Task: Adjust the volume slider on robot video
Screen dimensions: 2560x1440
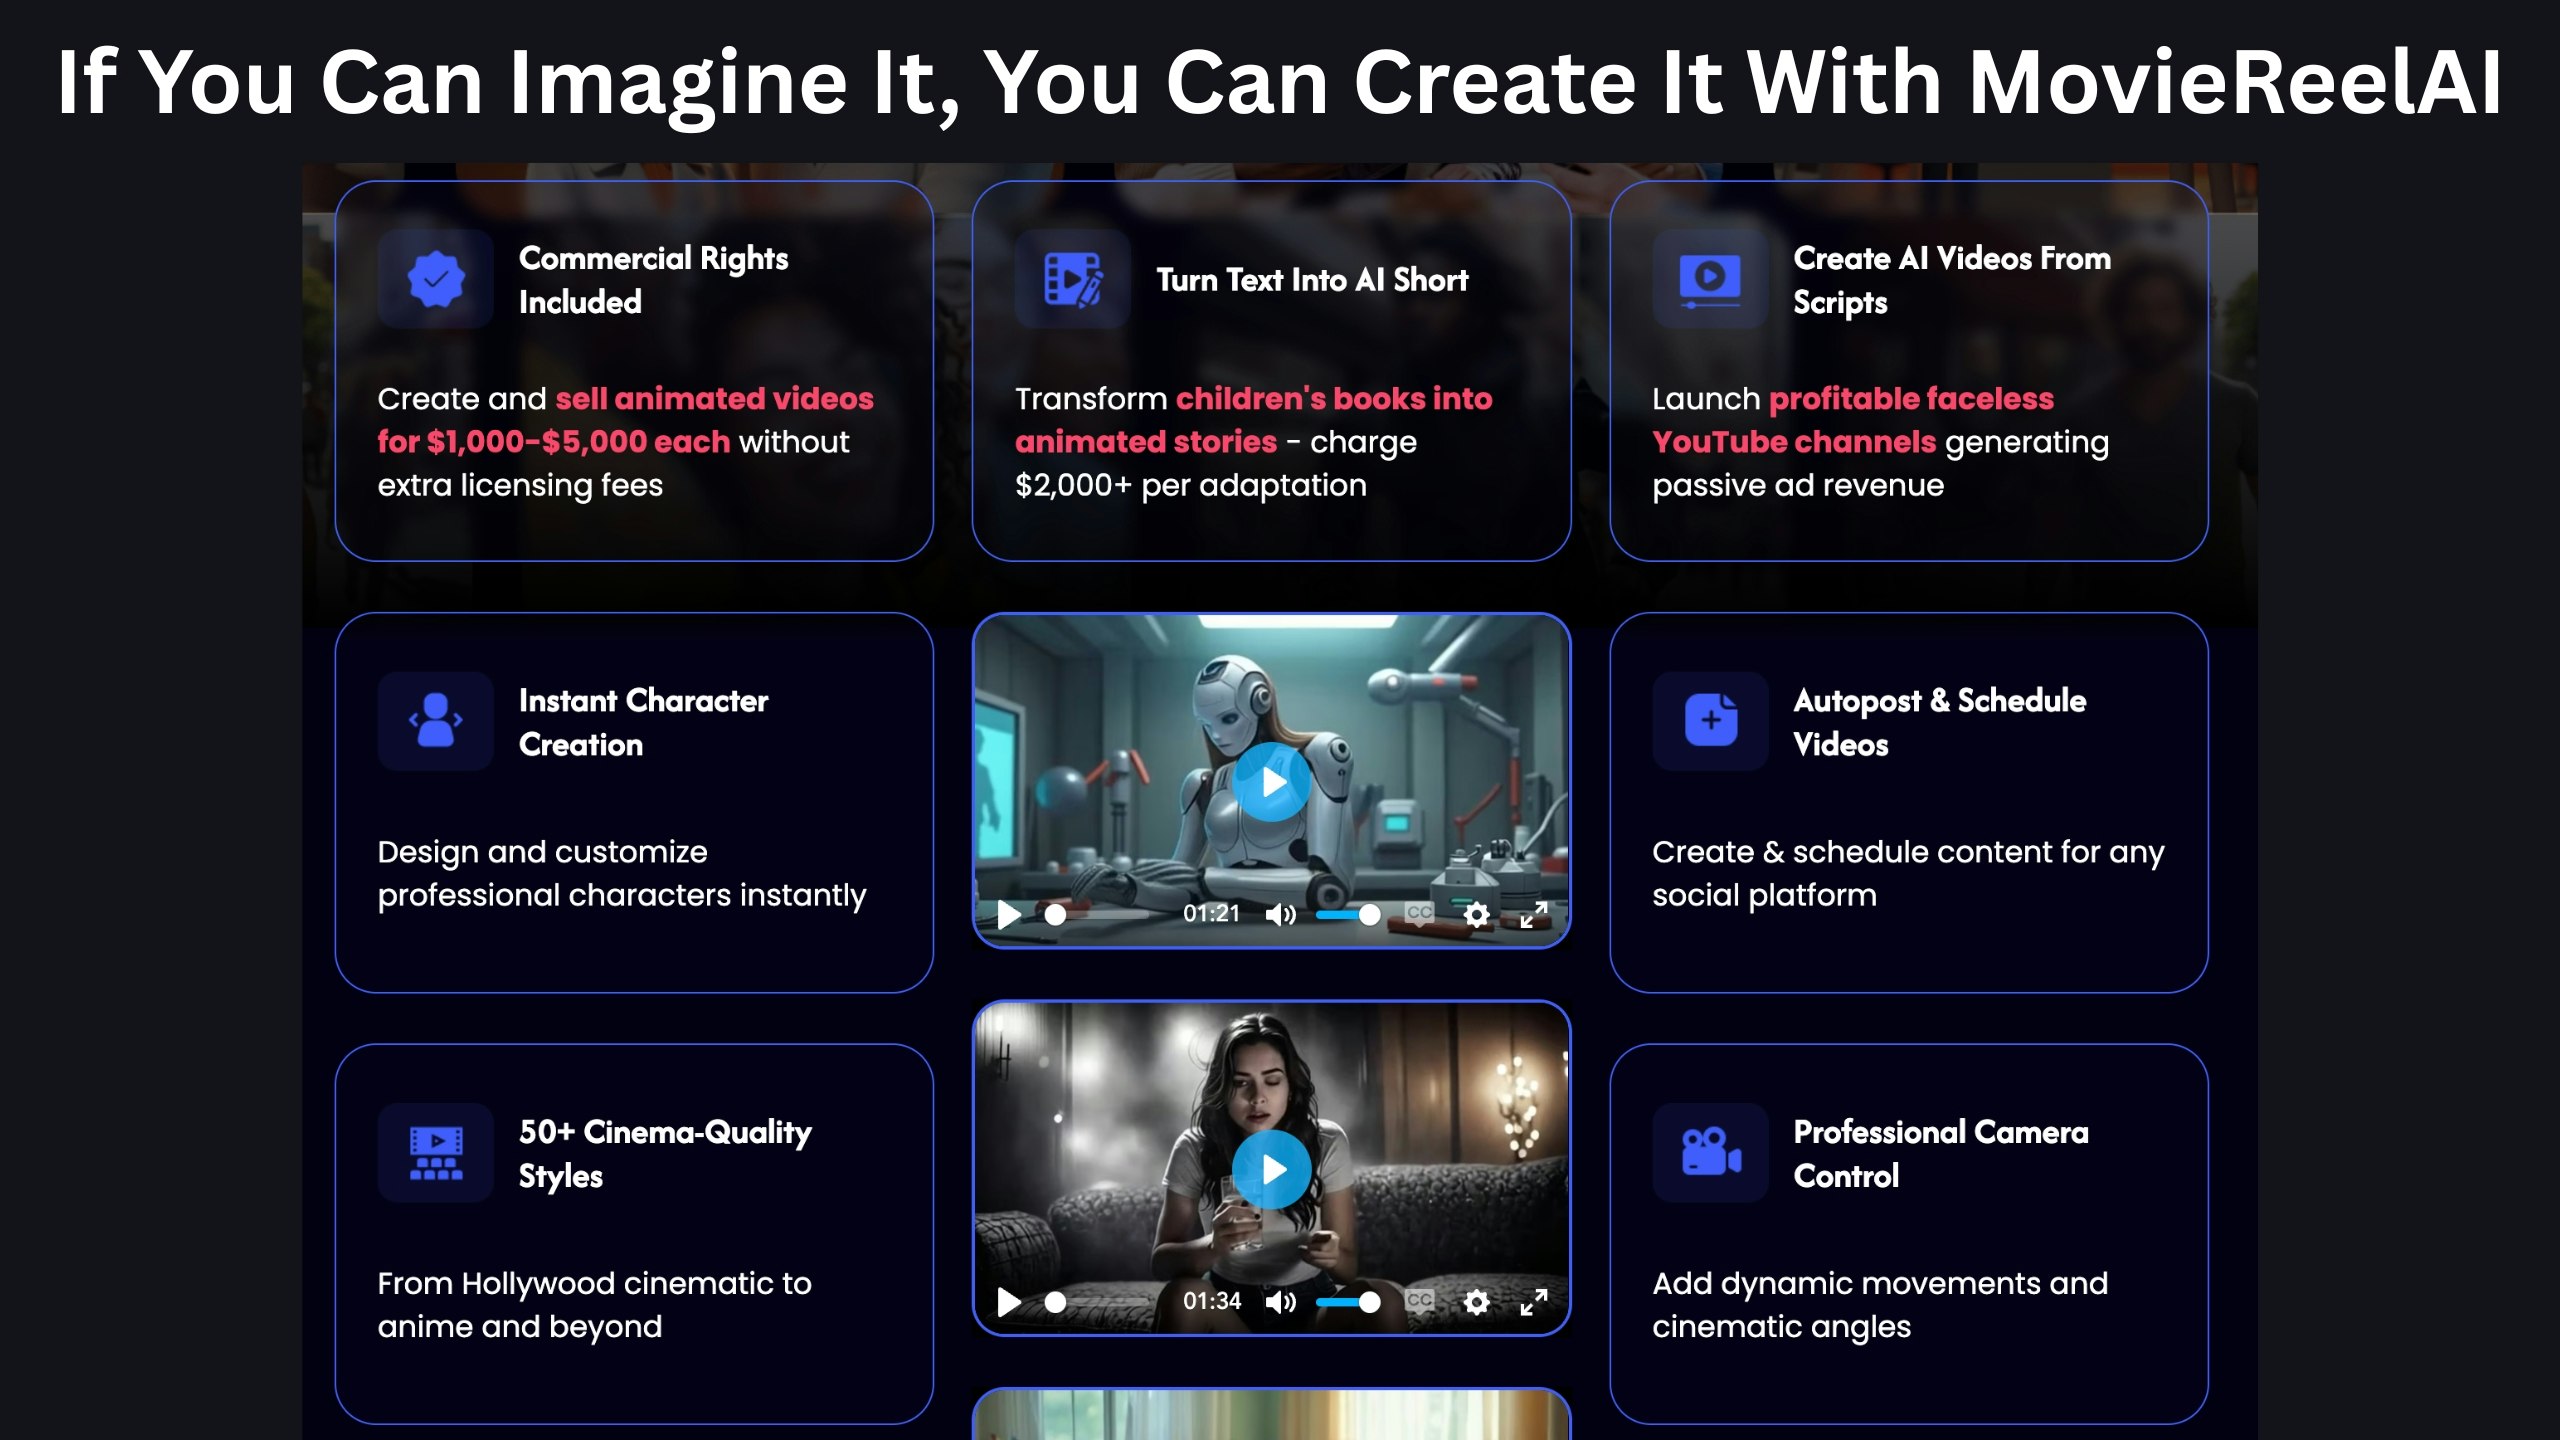Action: coord(1348,914)
